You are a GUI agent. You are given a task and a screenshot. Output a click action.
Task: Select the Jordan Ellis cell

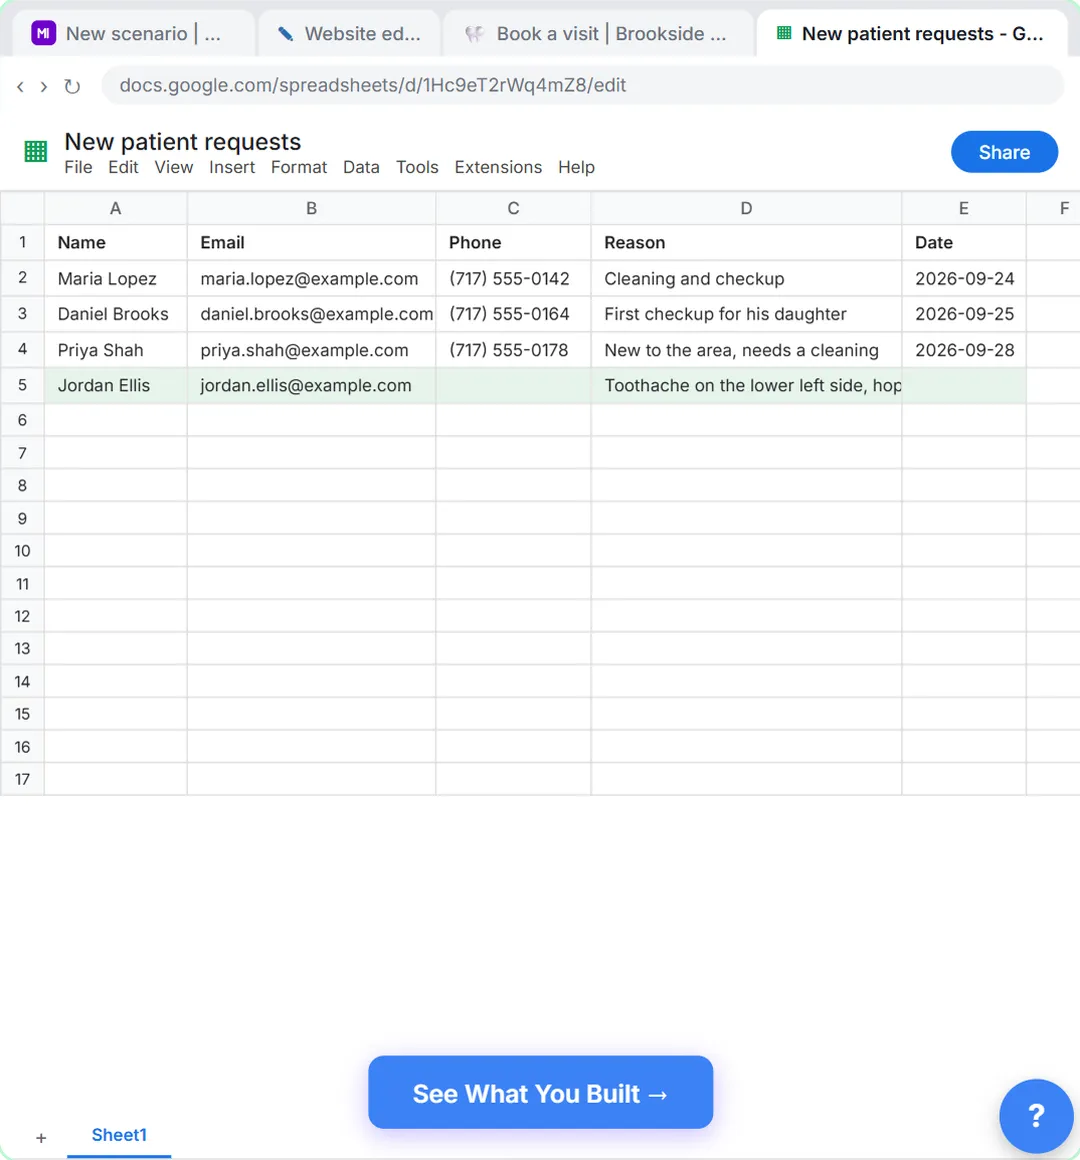click(x=116, y=385)
